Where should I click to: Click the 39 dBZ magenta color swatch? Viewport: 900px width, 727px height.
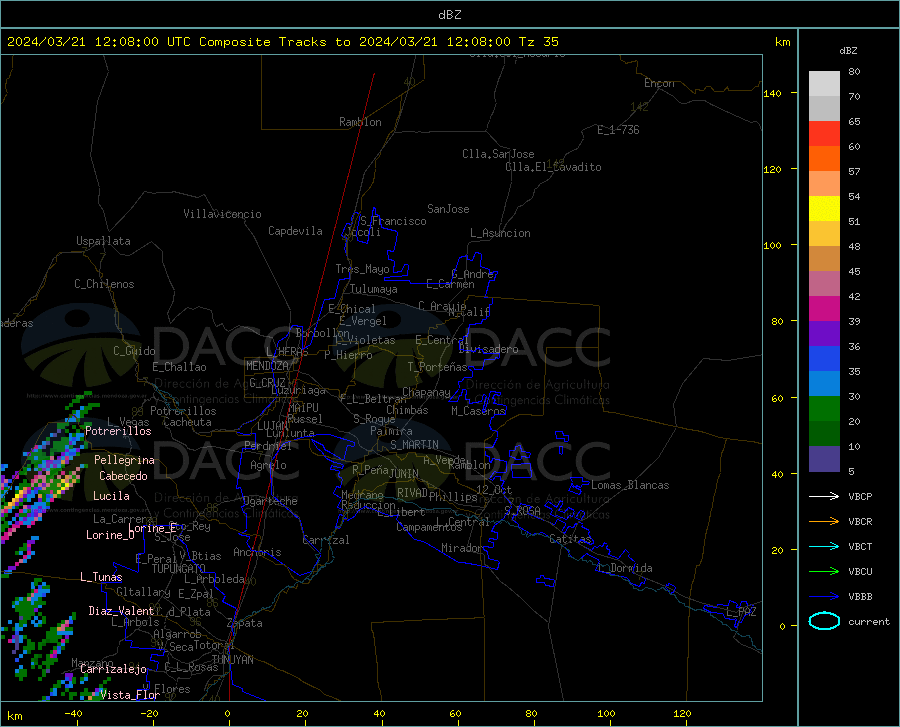pyautogui.click(x=824, y=309)
